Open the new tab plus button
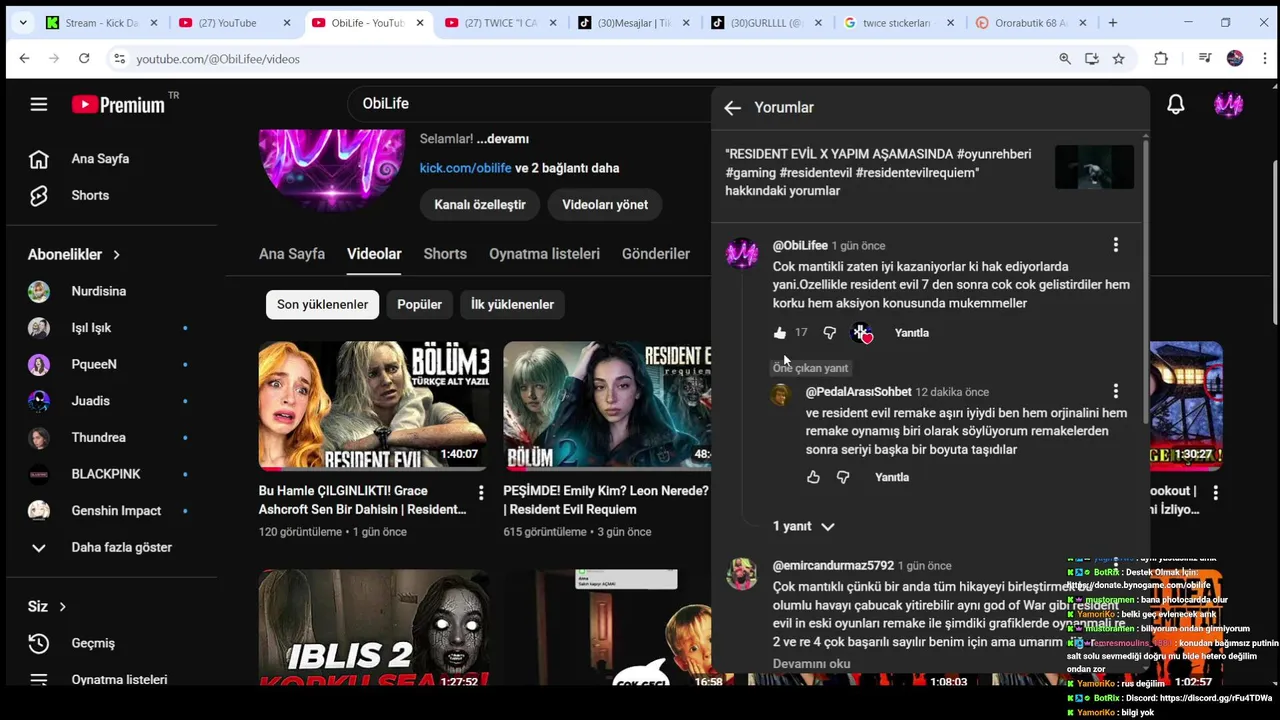This screenshot has width=1280, height=720. 1112,23
